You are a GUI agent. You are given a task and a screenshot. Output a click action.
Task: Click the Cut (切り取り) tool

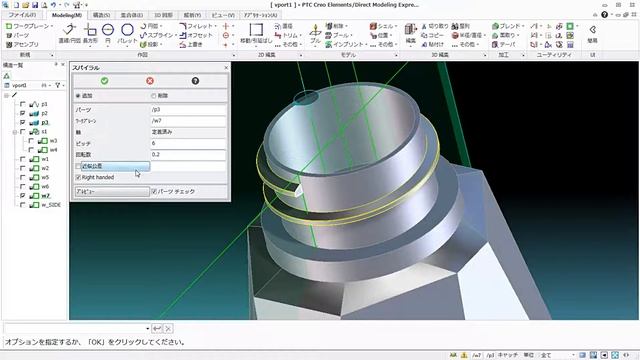(434, 26)
